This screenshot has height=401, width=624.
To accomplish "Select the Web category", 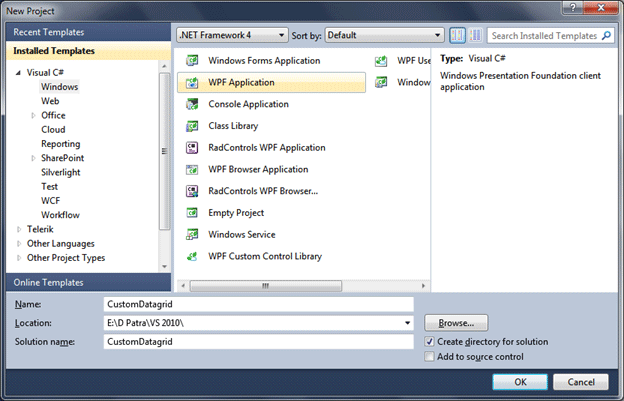I will pos(50,101).
